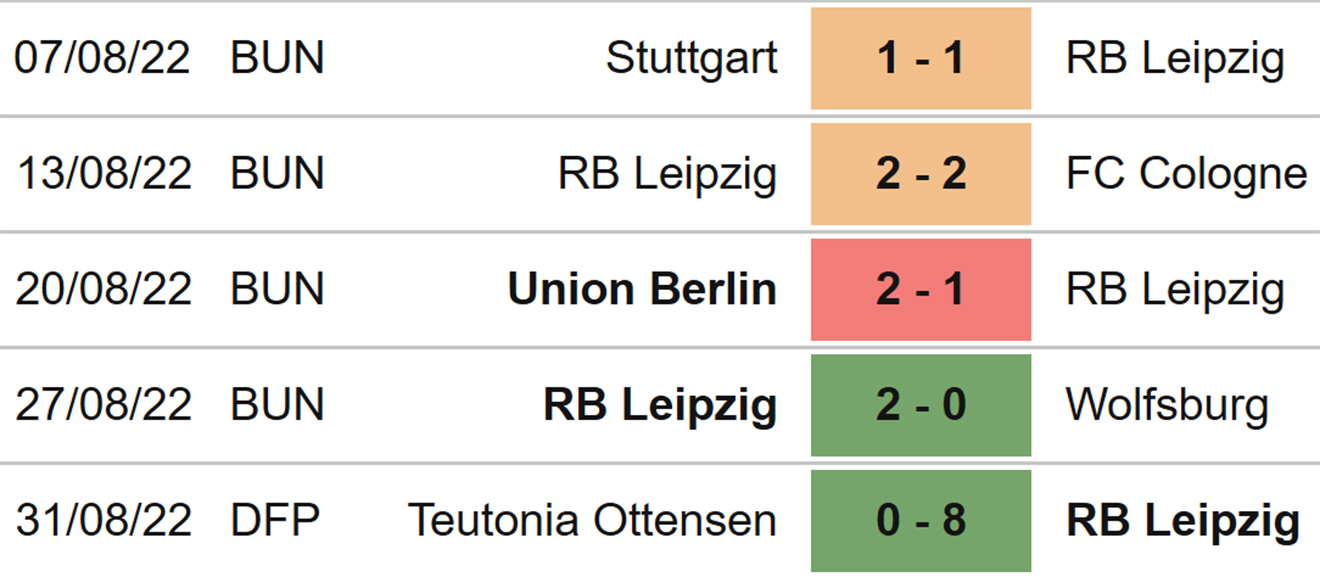The image size is (1320, 577).
Task: Click the green 0 - 8 score box
Action: click(920, 521)
